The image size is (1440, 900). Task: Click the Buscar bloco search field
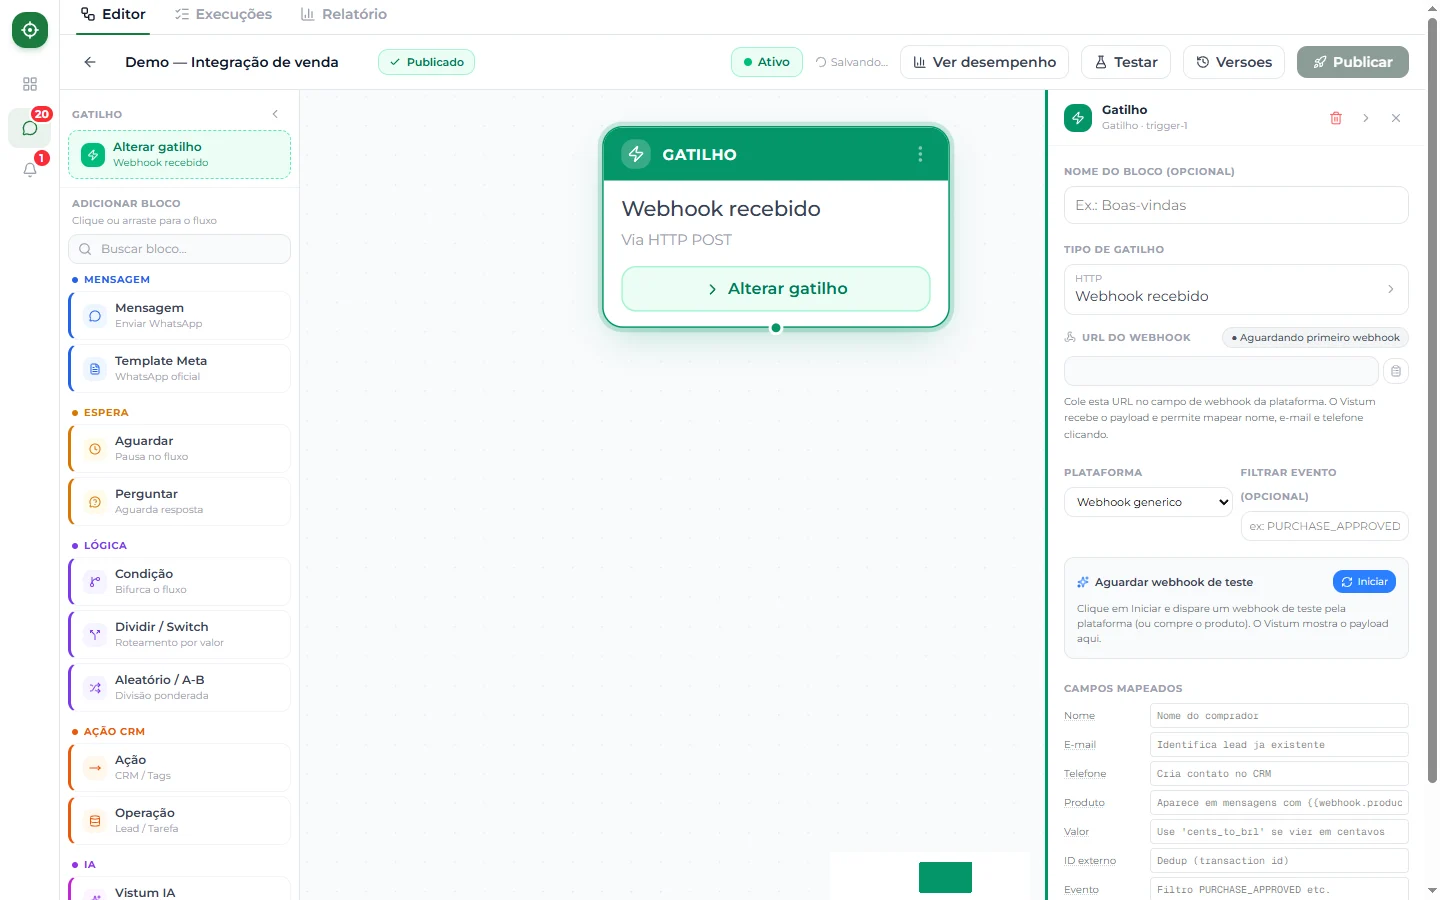[180, 249]
